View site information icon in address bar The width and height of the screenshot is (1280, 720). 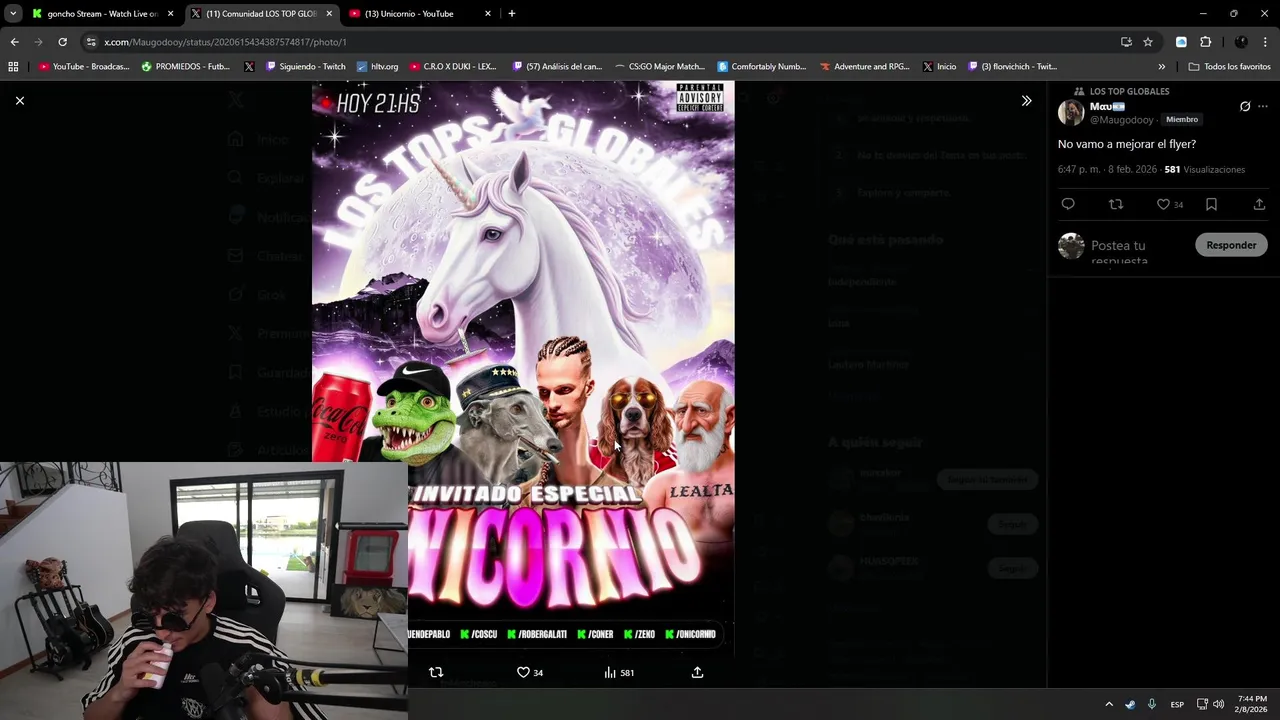tap(91, 42)
